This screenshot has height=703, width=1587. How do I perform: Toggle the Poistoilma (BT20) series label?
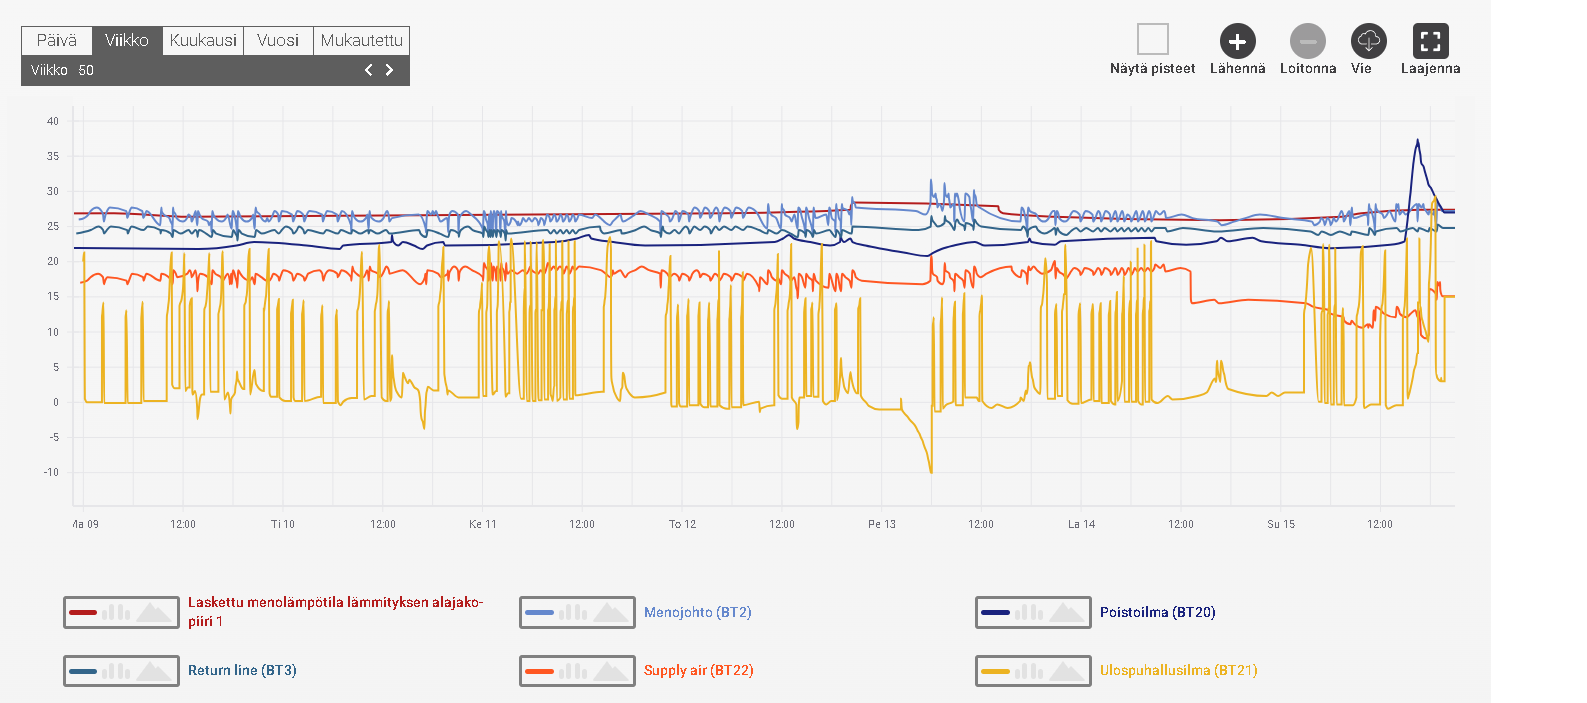click(1157, 612)
